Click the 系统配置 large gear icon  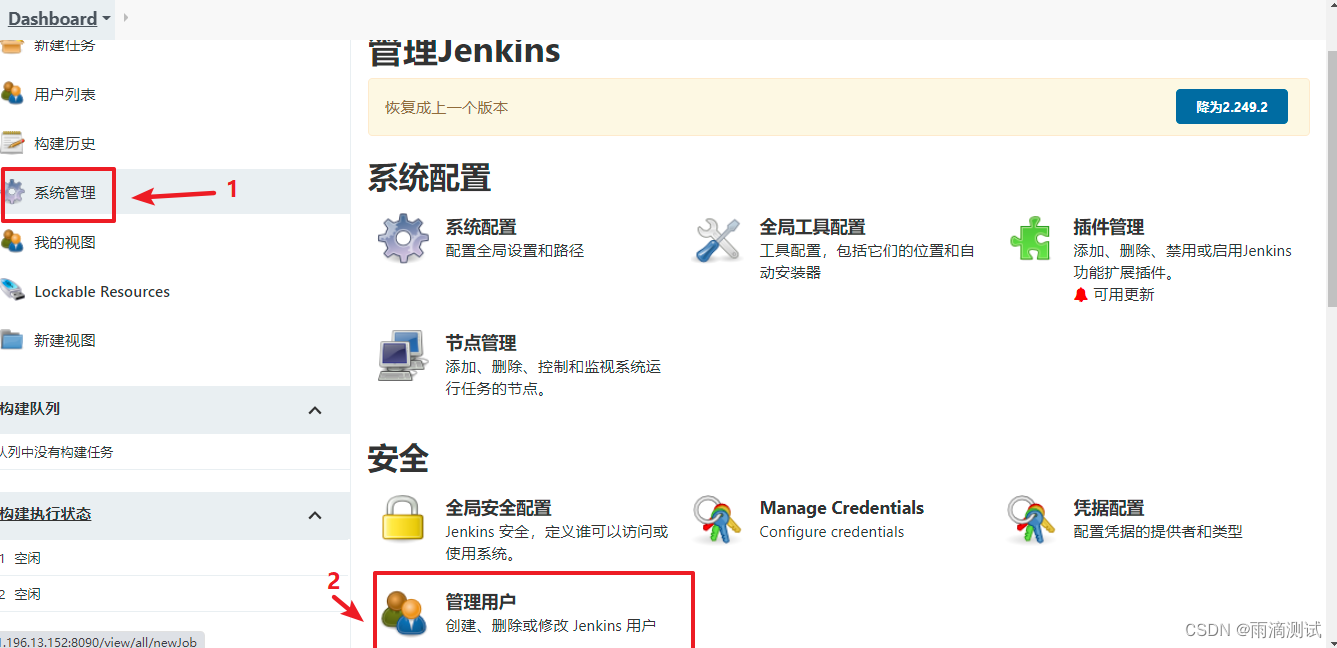point(403,238)
